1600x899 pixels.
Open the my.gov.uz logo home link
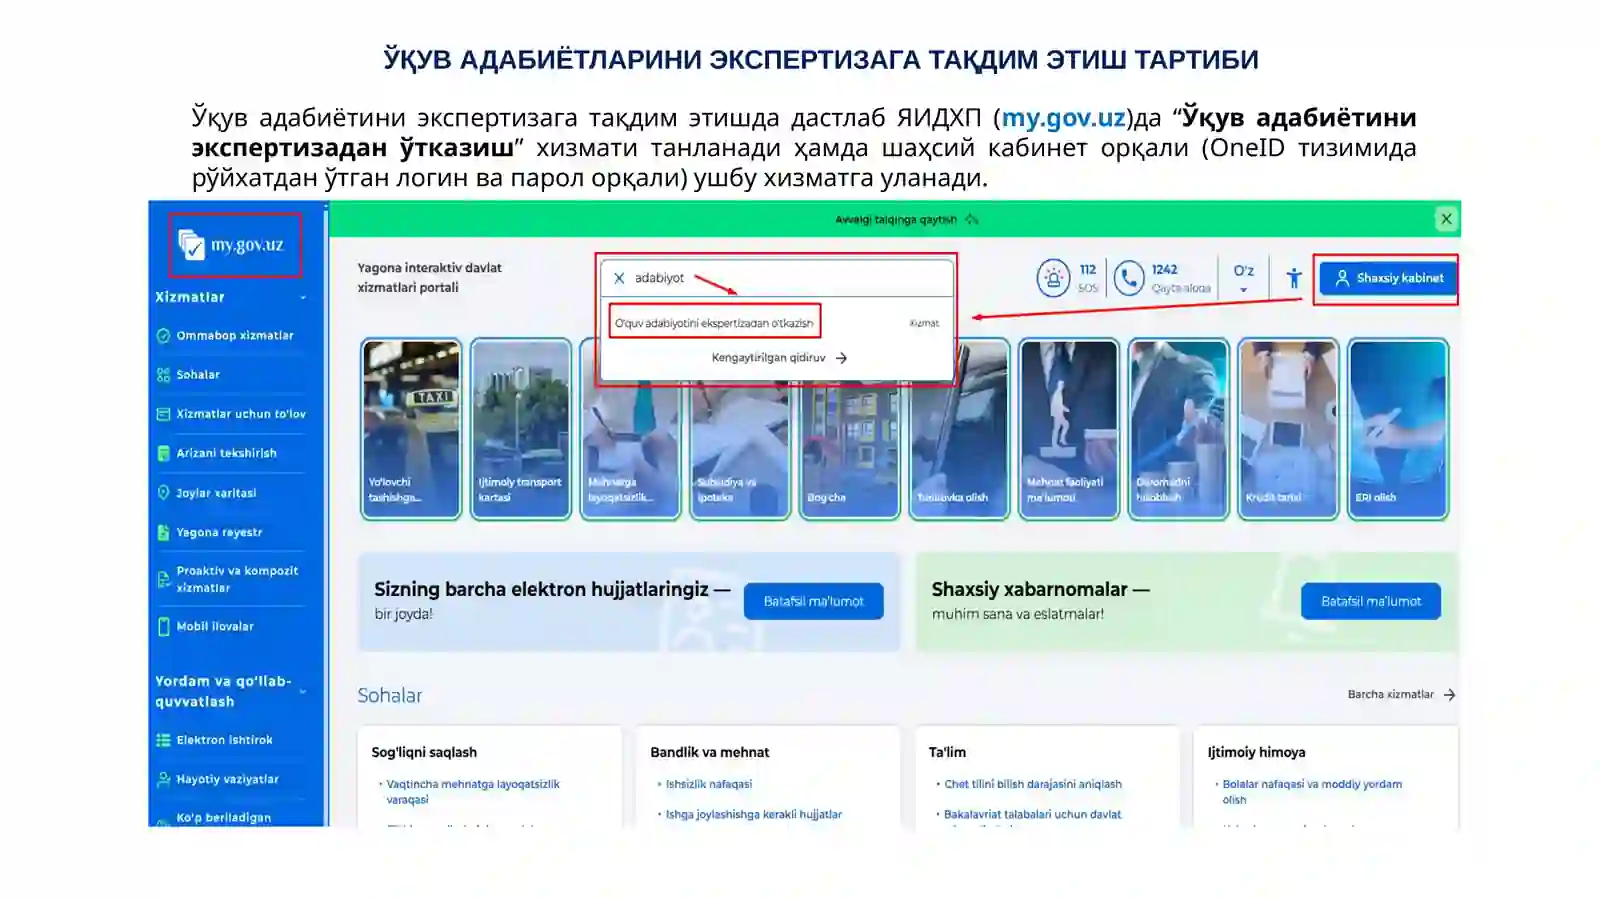[x=232, y=244]
